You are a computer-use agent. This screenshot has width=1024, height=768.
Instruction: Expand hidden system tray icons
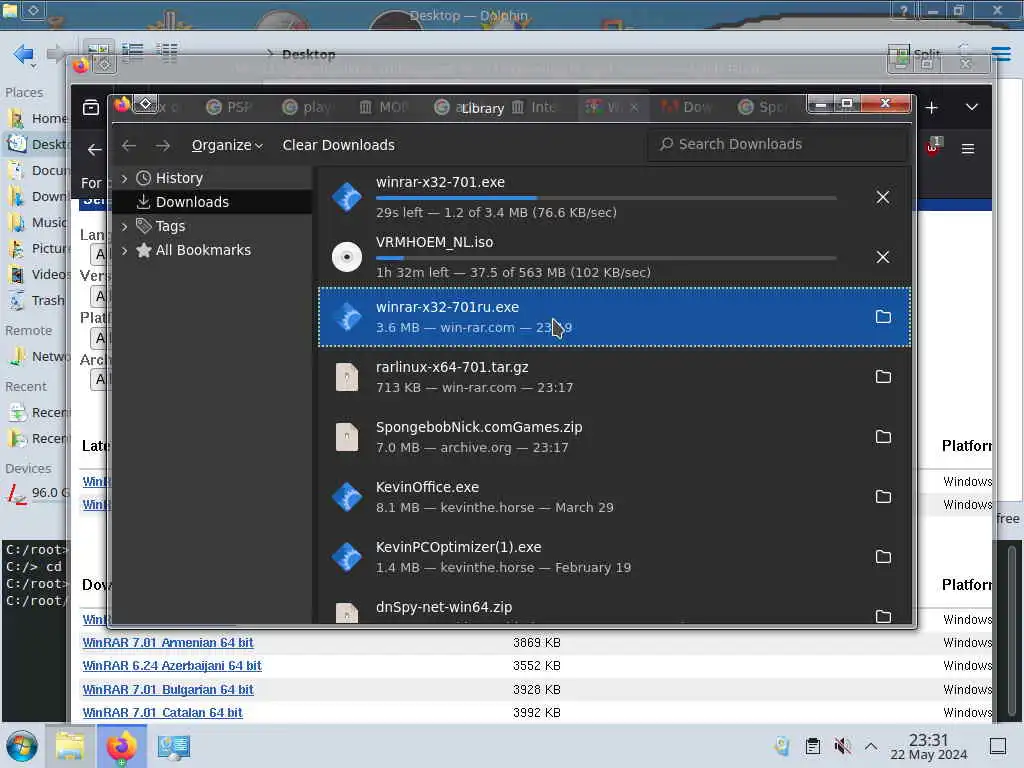tap(871, 746)
